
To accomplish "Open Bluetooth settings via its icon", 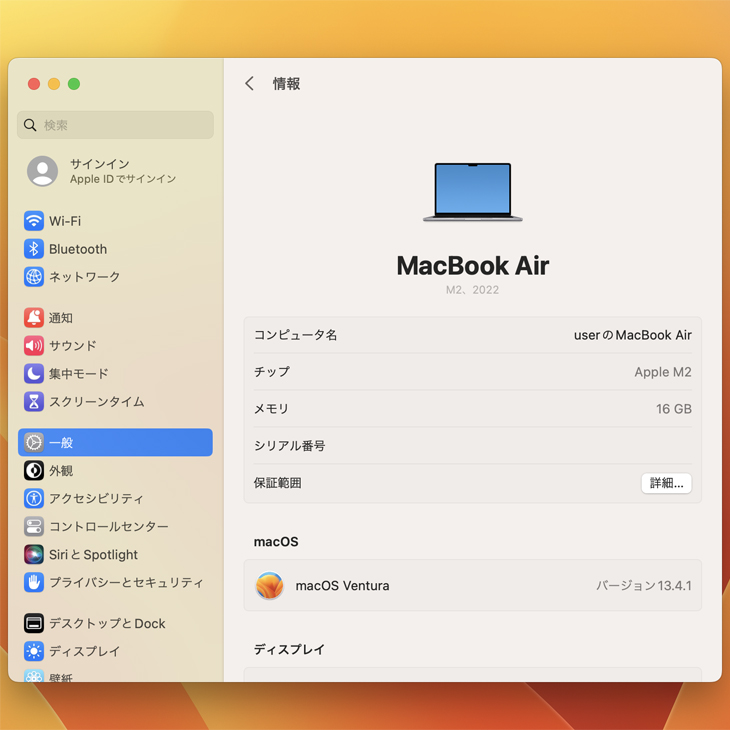I will (34, 249).
